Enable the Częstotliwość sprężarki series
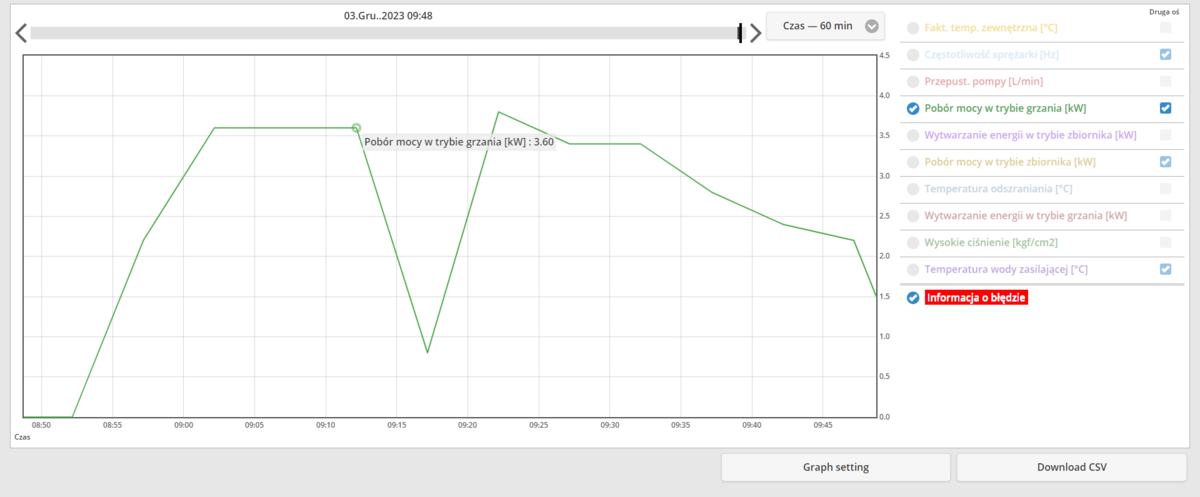Screen dimensions: 1200x497 [913, 55]
